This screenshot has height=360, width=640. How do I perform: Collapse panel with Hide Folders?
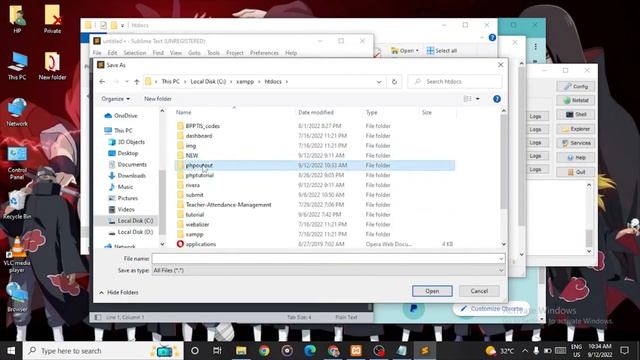[x=119, y=292]
